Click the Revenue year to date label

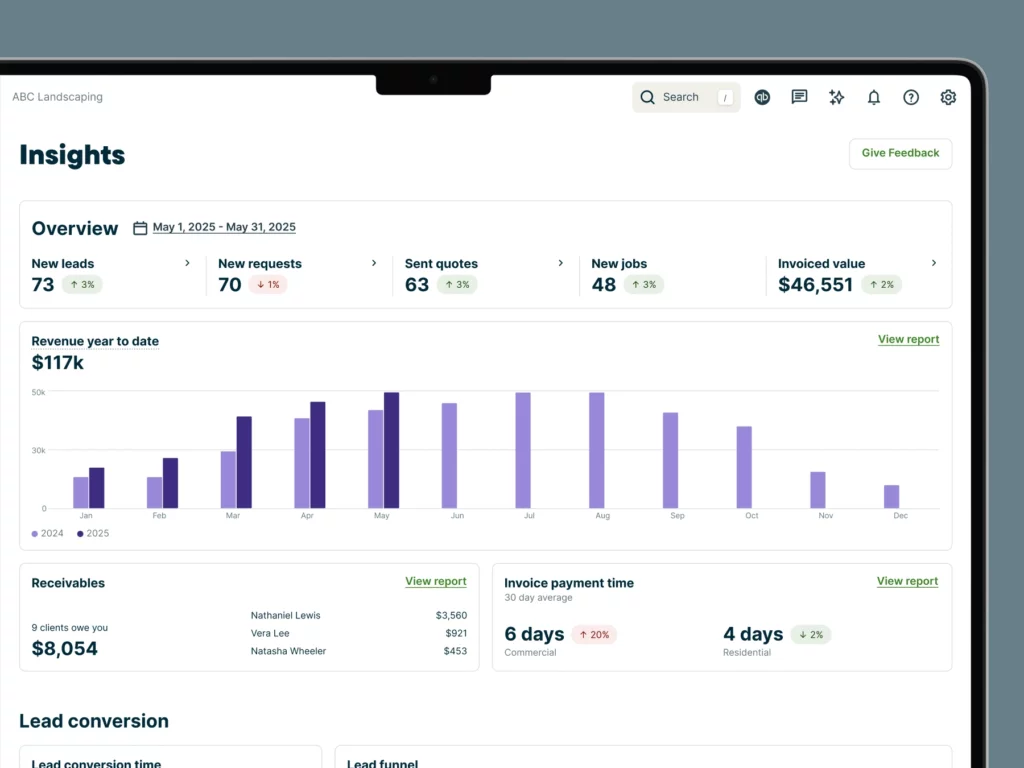(95, 342)
